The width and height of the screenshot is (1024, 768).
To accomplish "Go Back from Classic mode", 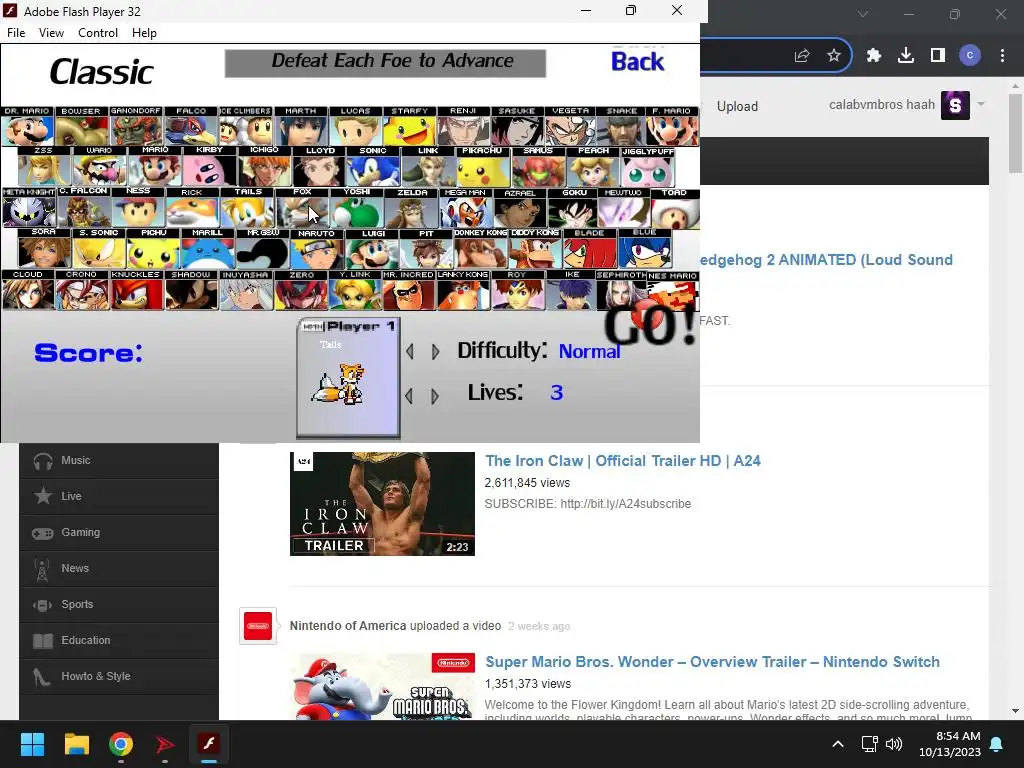I will point(637,61).
